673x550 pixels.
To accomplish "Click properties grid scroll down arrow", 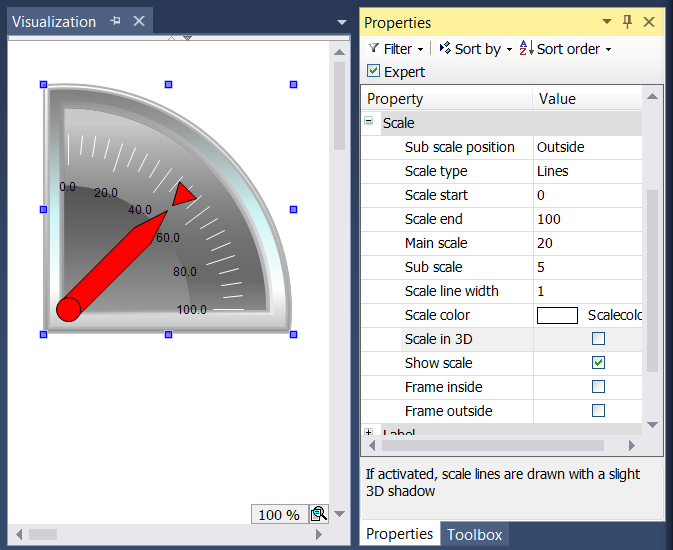I will tap(652, 425).
